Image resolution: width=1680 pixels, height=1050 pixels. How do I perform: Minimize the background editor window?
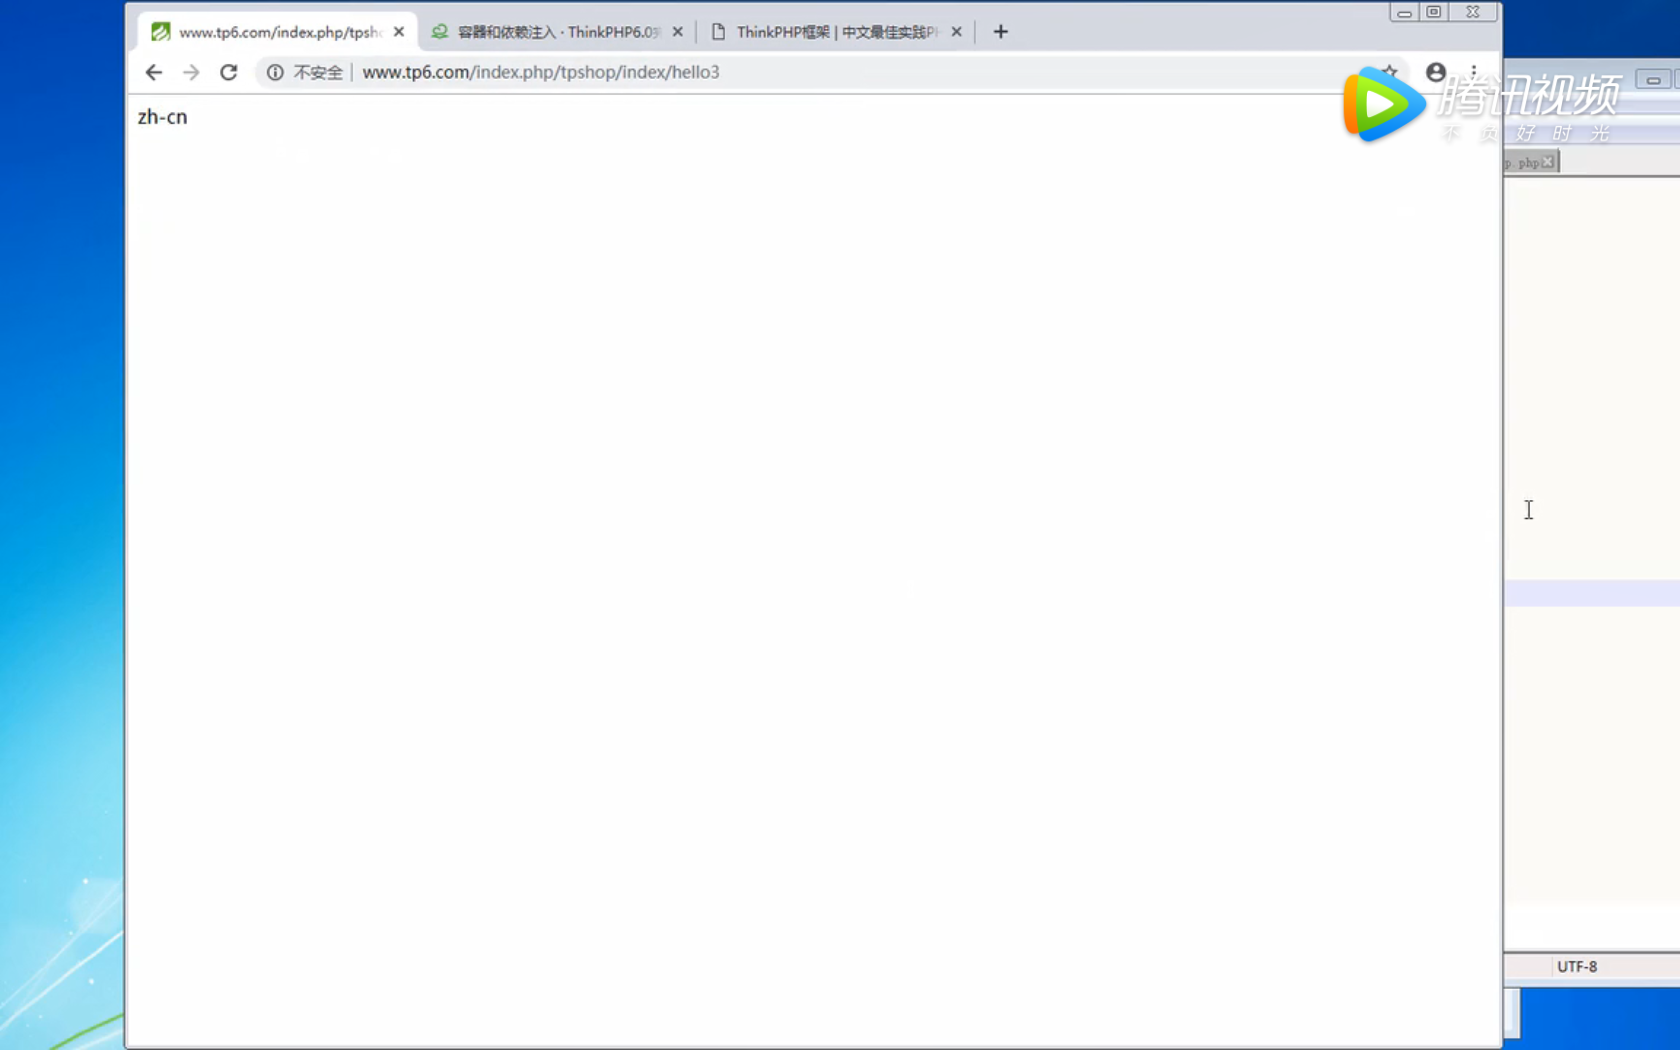(x=1653, y=80)
